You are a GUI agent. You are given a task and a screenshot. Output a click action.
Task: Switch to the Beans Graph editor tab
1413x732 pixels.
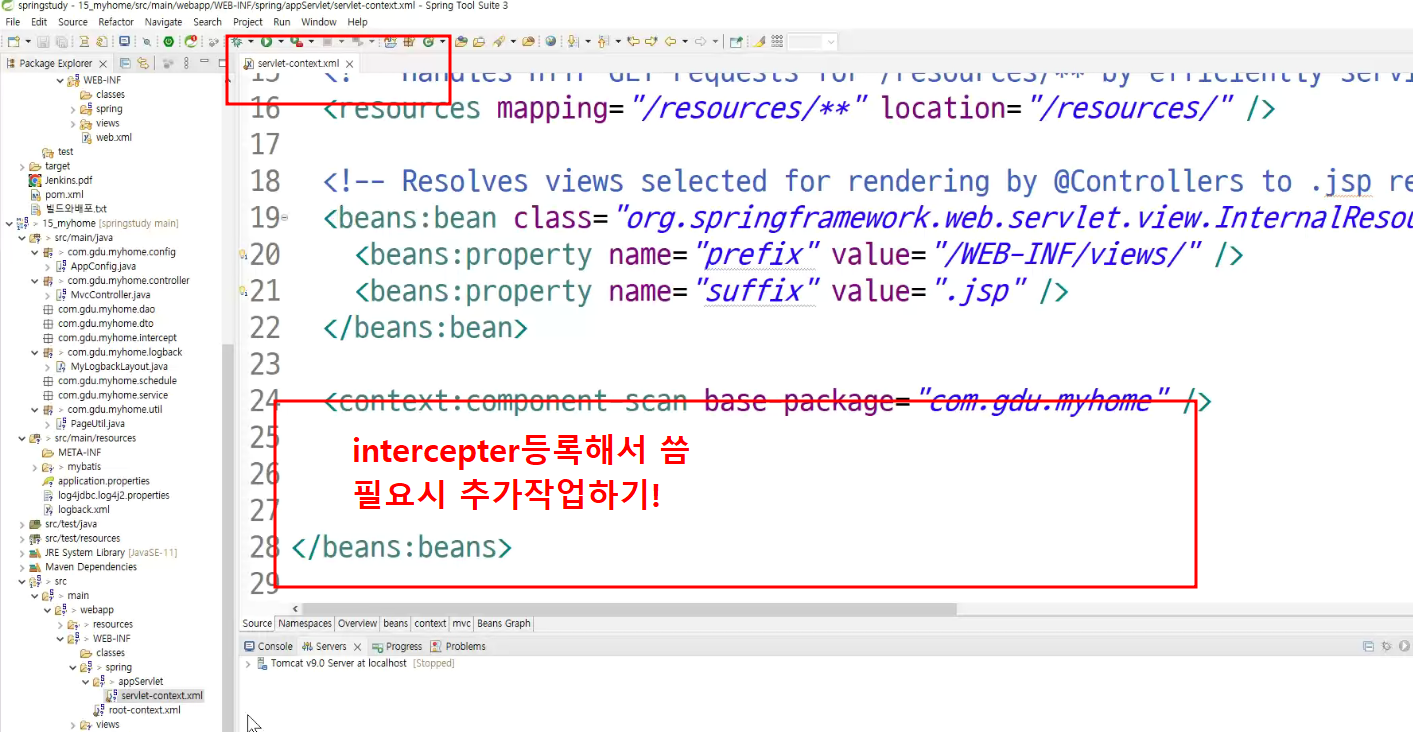click(x=504, y=623)
